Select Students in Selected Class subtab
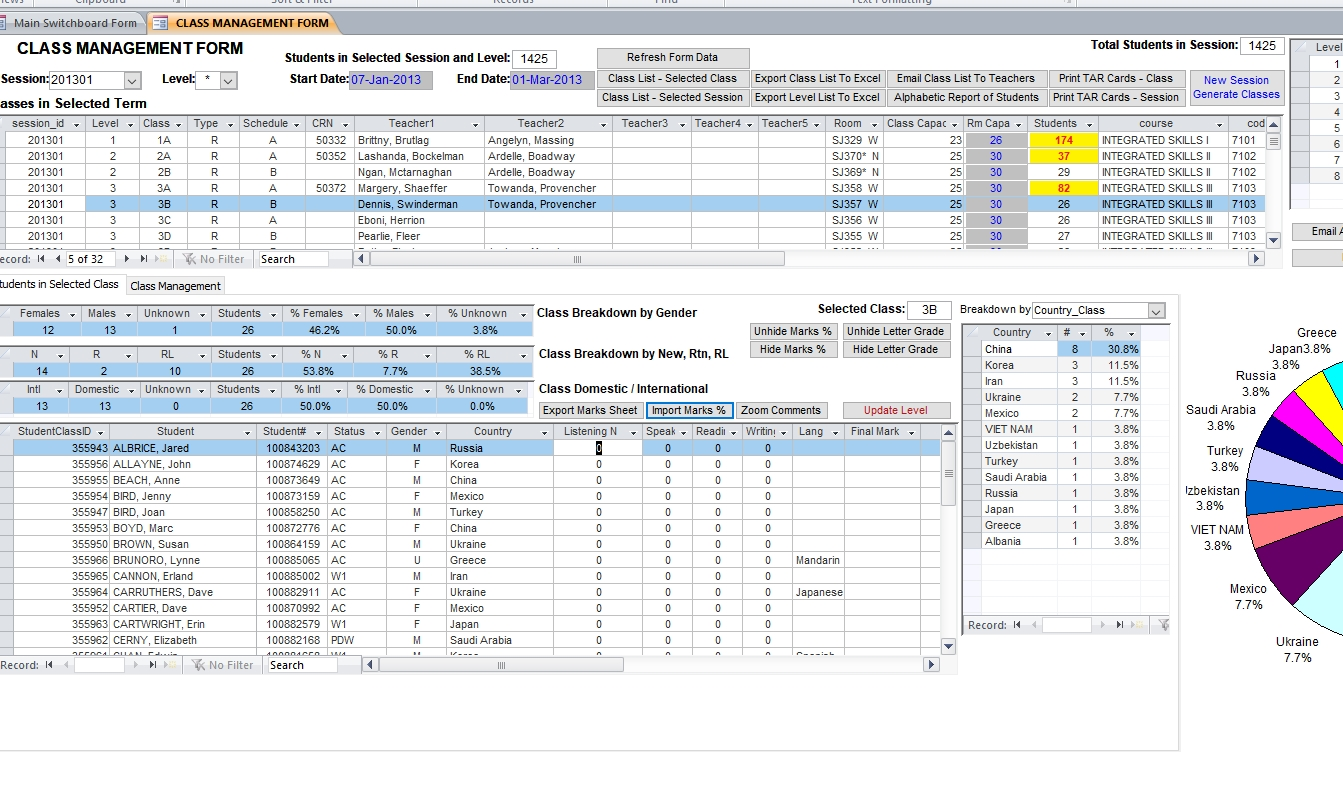This screenshot has width=1343, height=803. 59,285
